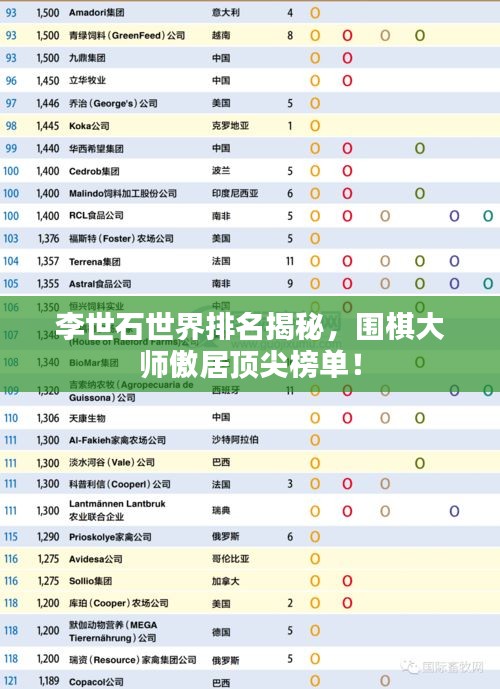Click the 沙特阿拉伯 country cell
Image resolution: width=500 pixels, height=689 pixels.
coord(235,439)
